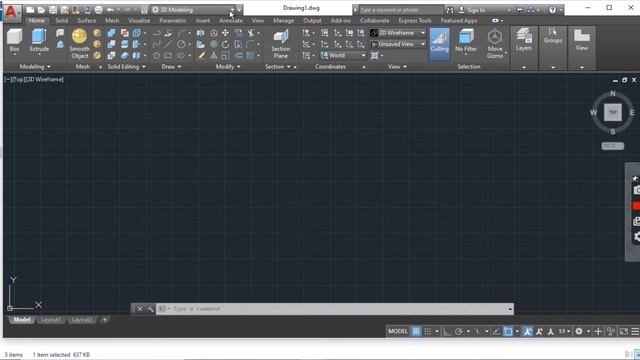Switch to the Visualize ribbon tab
The image size is (640, 360).
coord(139,20)
